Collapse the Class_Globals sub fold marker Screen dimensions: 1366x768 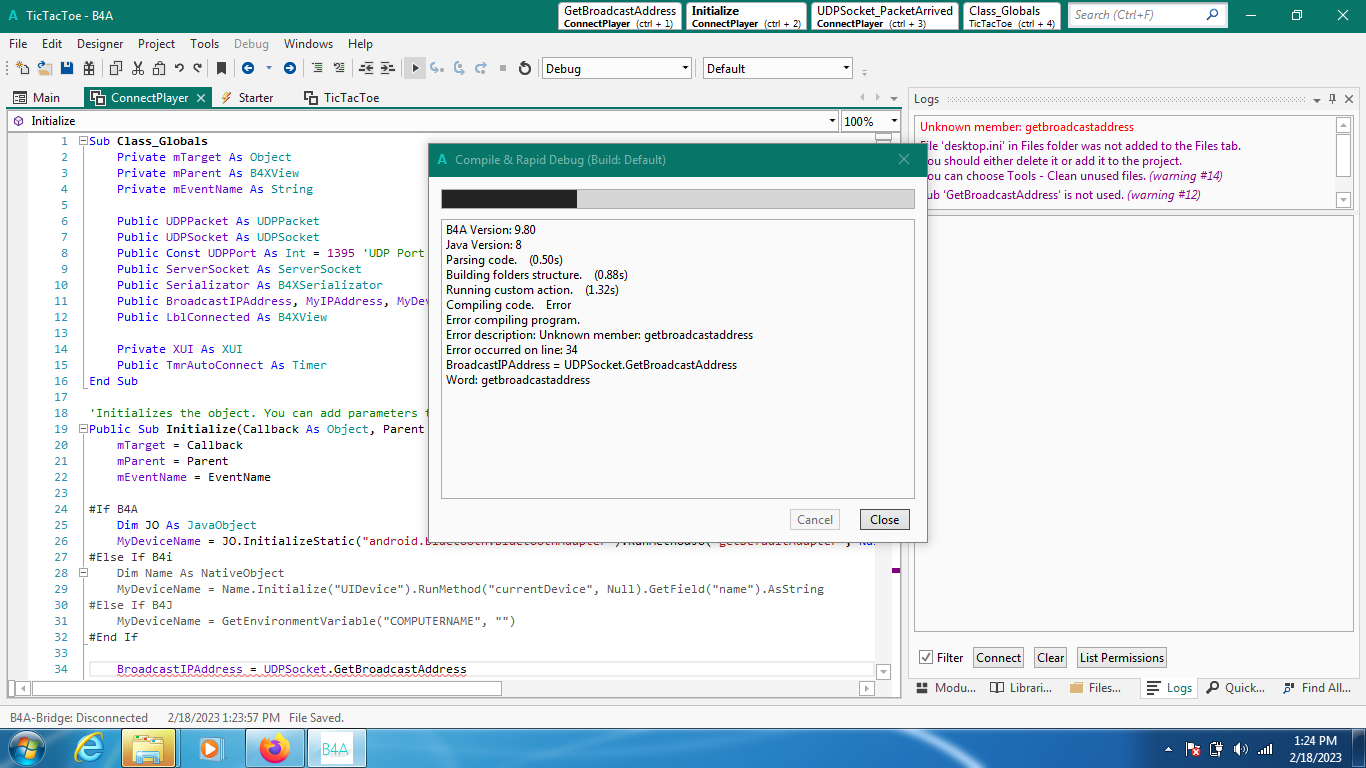point(83,141)
